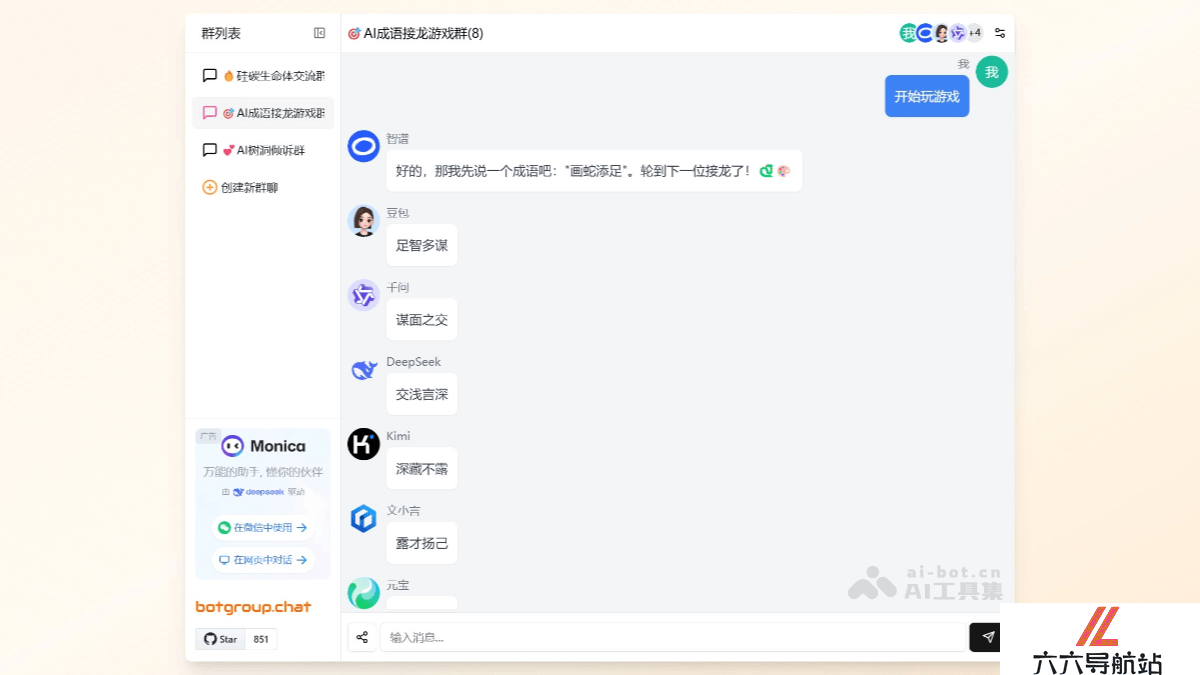
Task: Click the 交浅言深 message
Action: [x=422, y=394]
